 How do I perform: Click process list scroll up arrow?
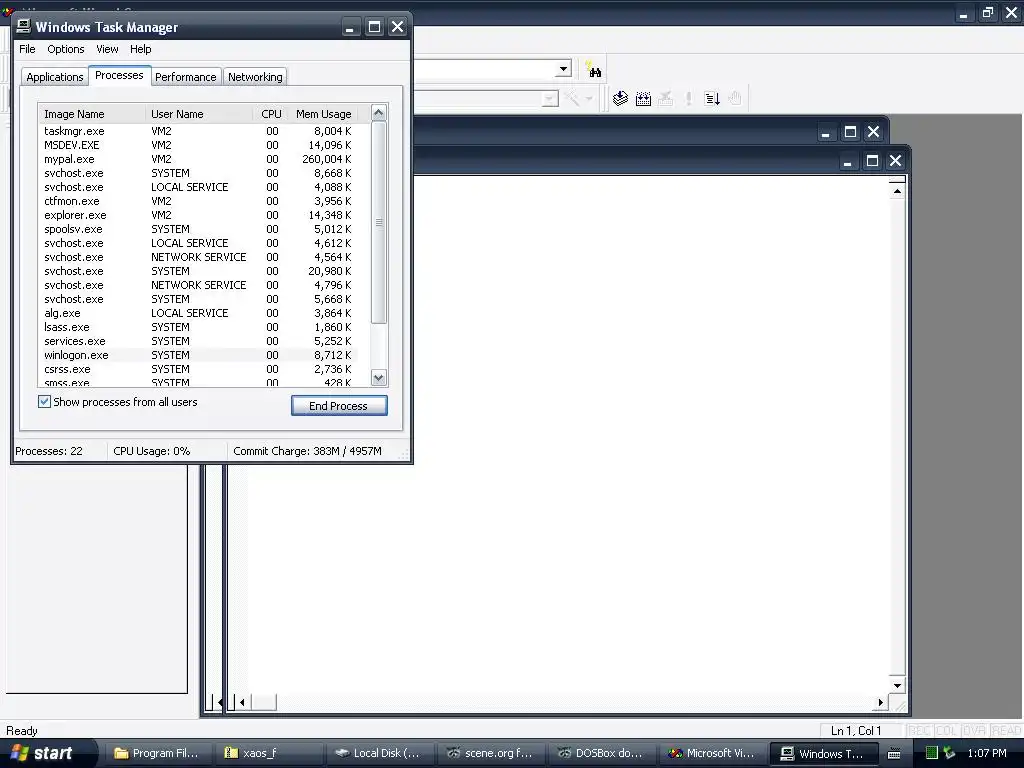[x=379, y=113]
